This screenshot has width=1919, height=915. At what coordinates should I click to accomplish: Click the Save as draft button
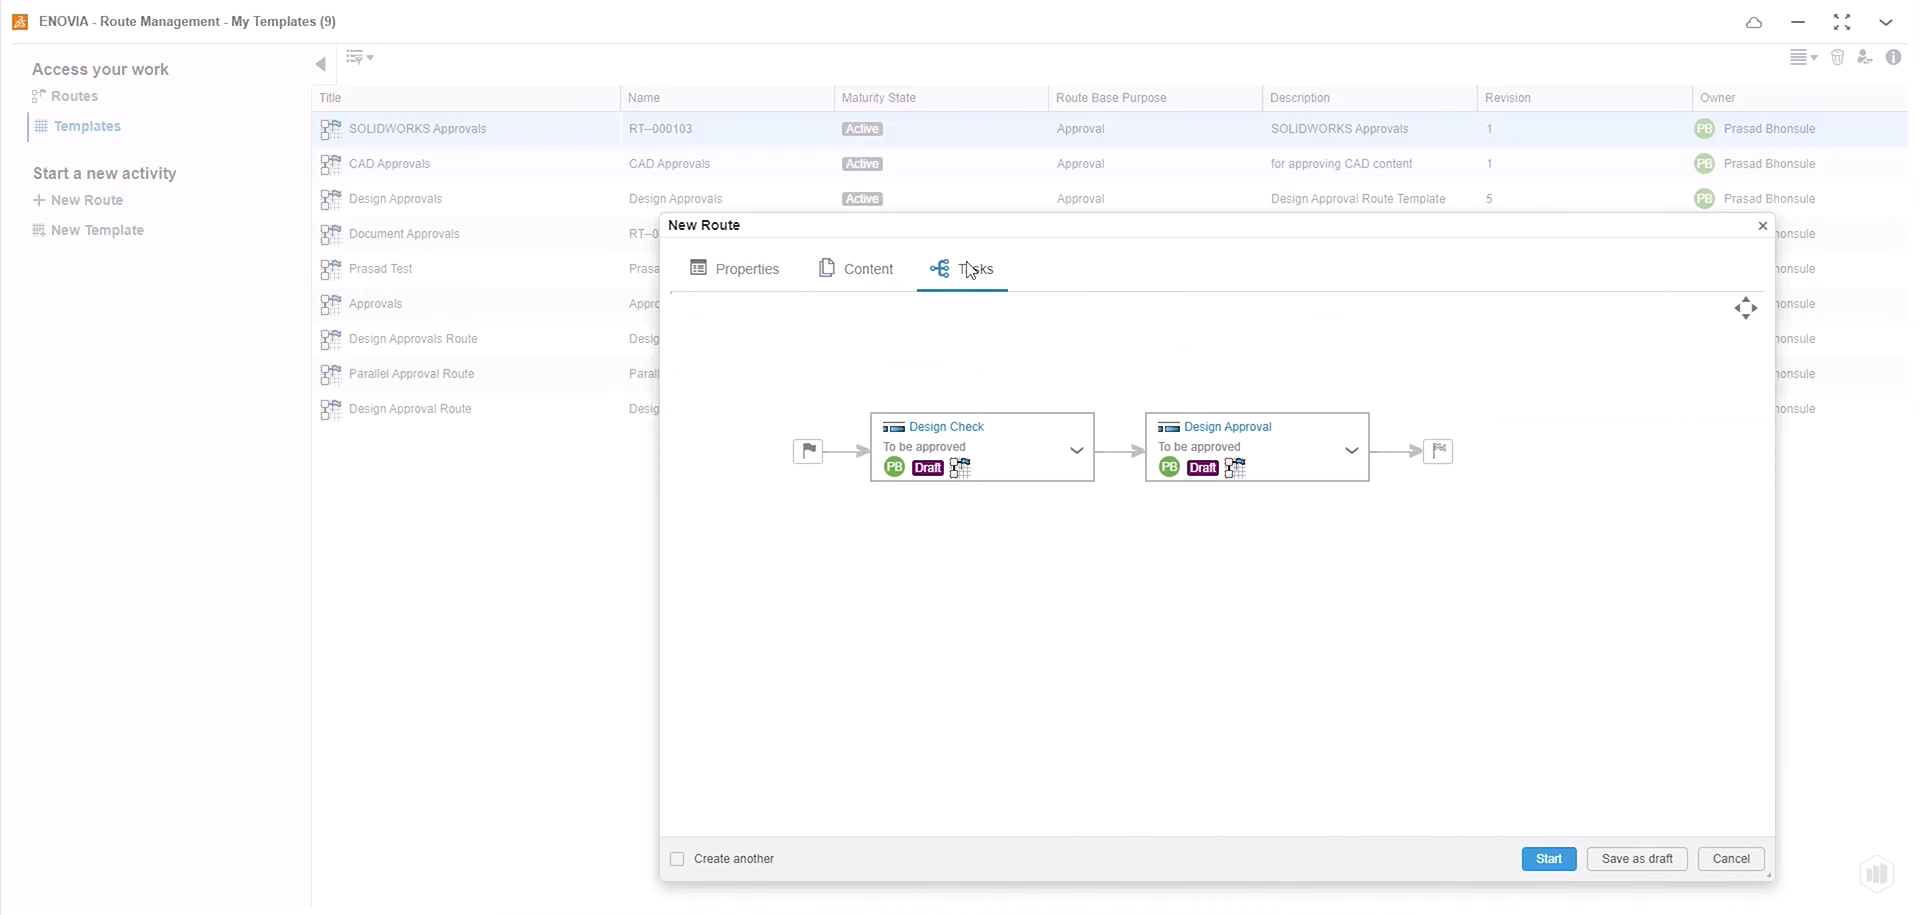tap(1637, 859)
